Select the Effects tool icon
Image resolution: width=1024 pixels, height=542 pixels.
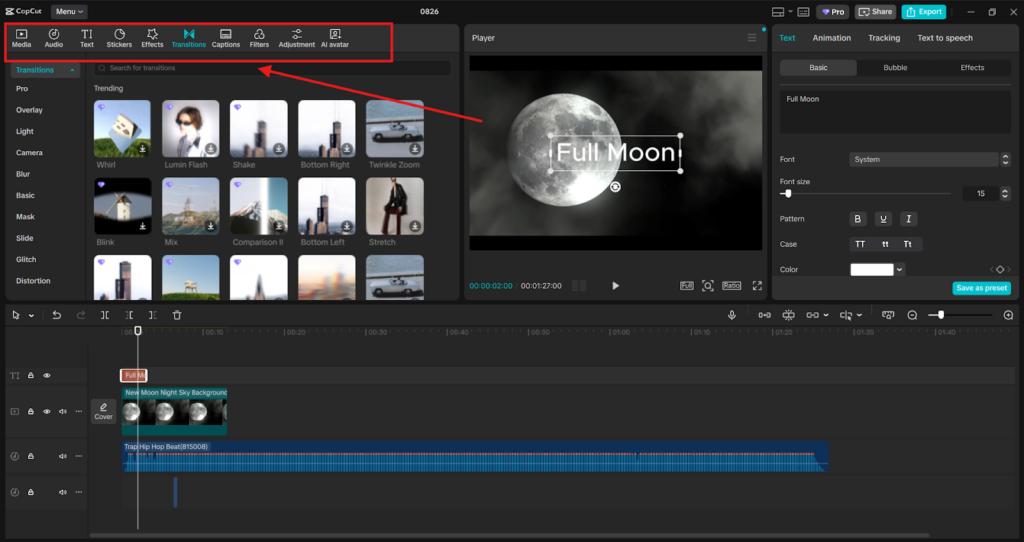coord(152,38)
